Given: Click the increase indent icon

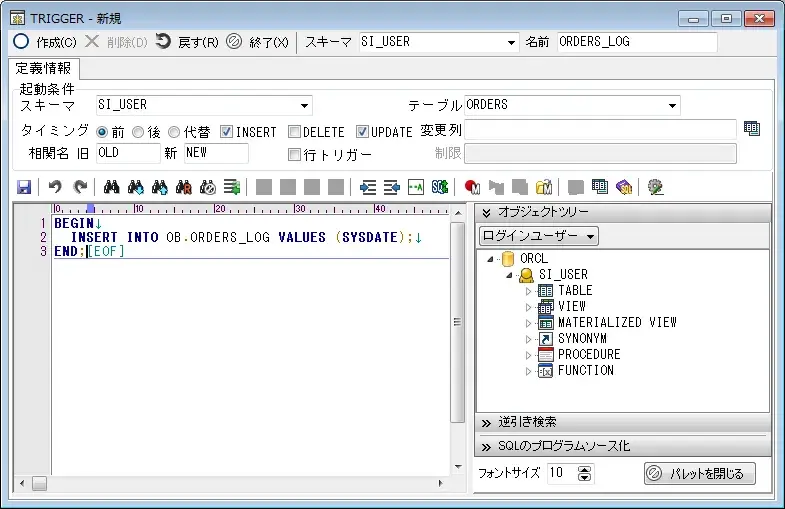Looking at the screenshot, I should click(x=368, y=187).
